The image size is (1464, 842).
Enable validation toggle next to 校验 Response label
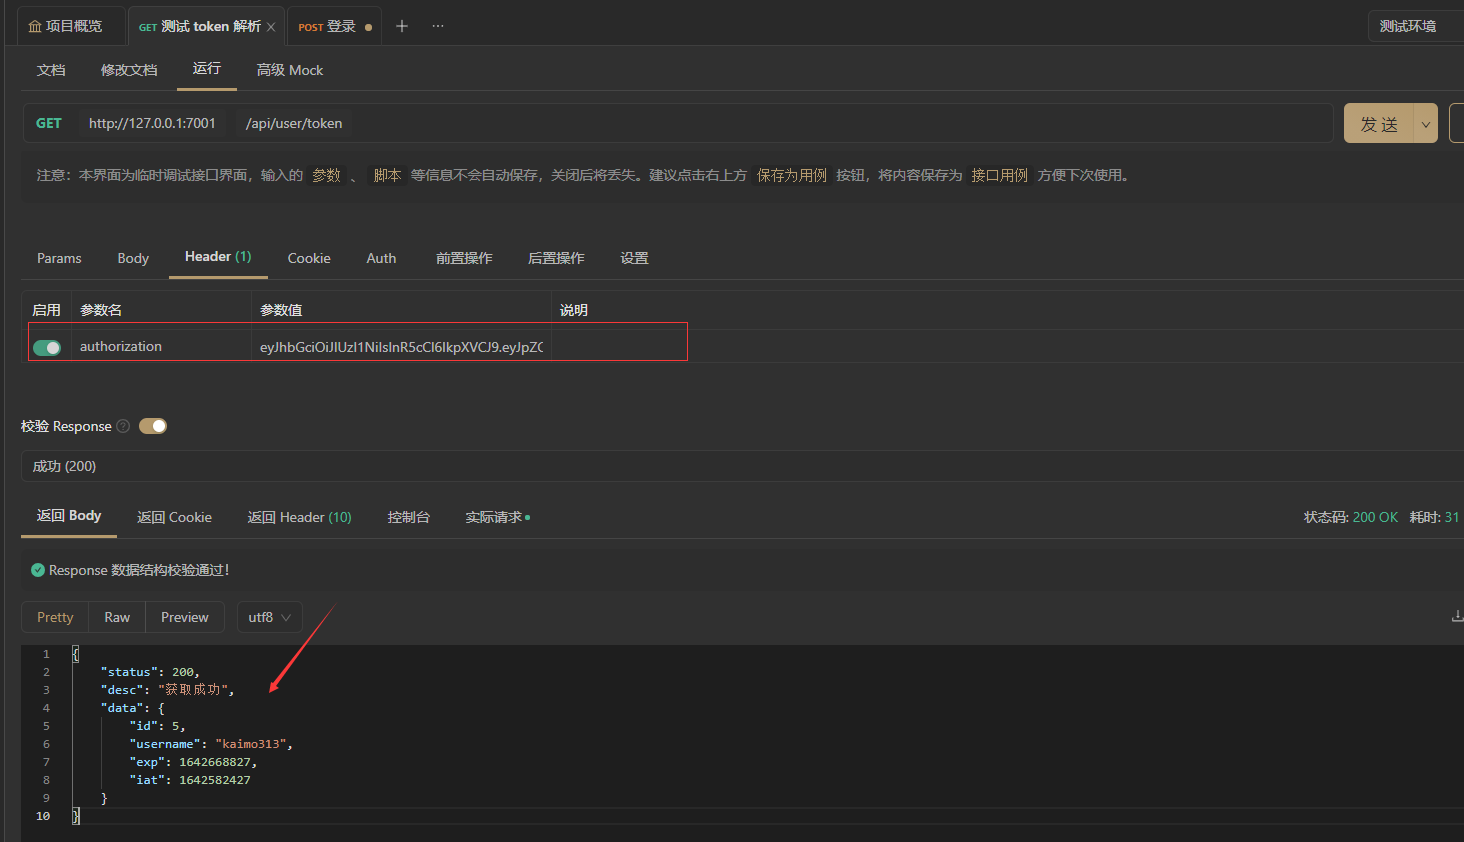(152, 425)
